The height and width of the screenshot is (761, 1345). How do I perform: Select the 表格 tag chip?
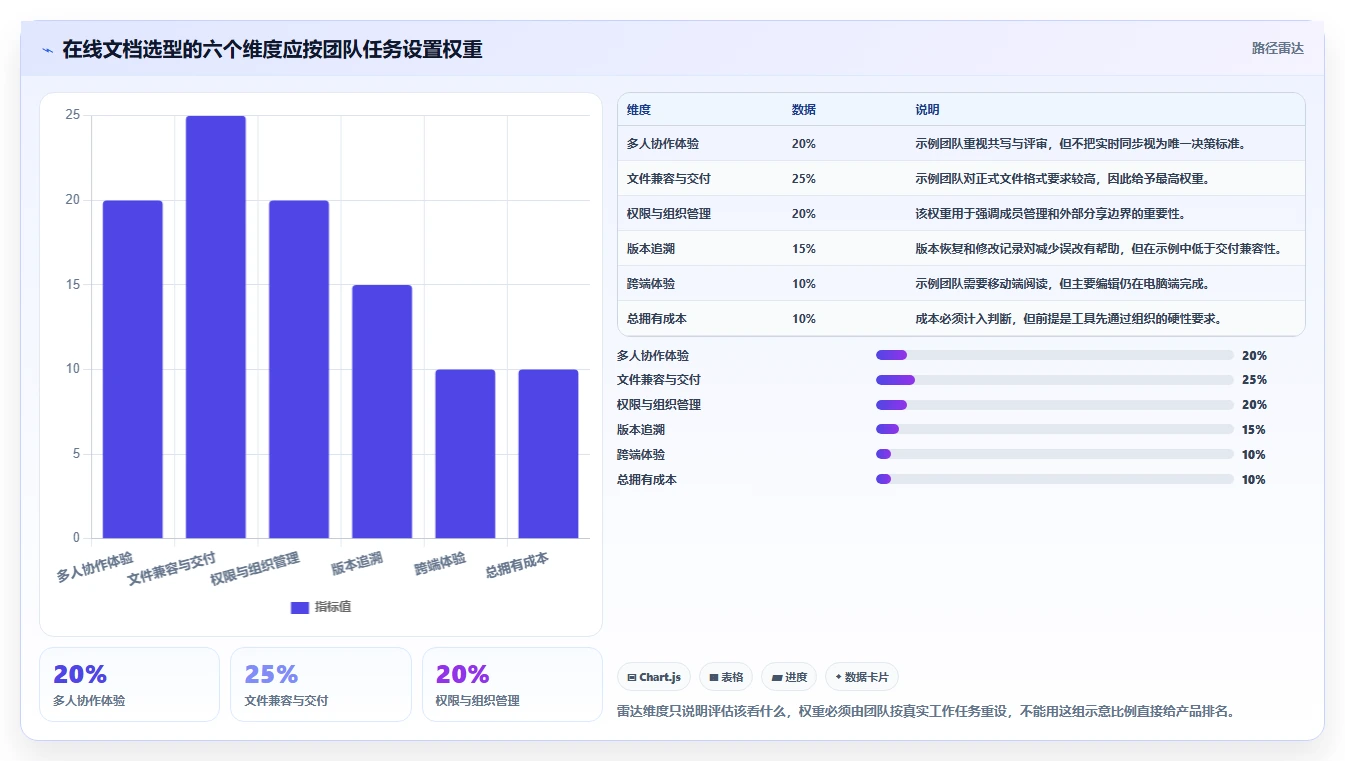click(726, 677)
